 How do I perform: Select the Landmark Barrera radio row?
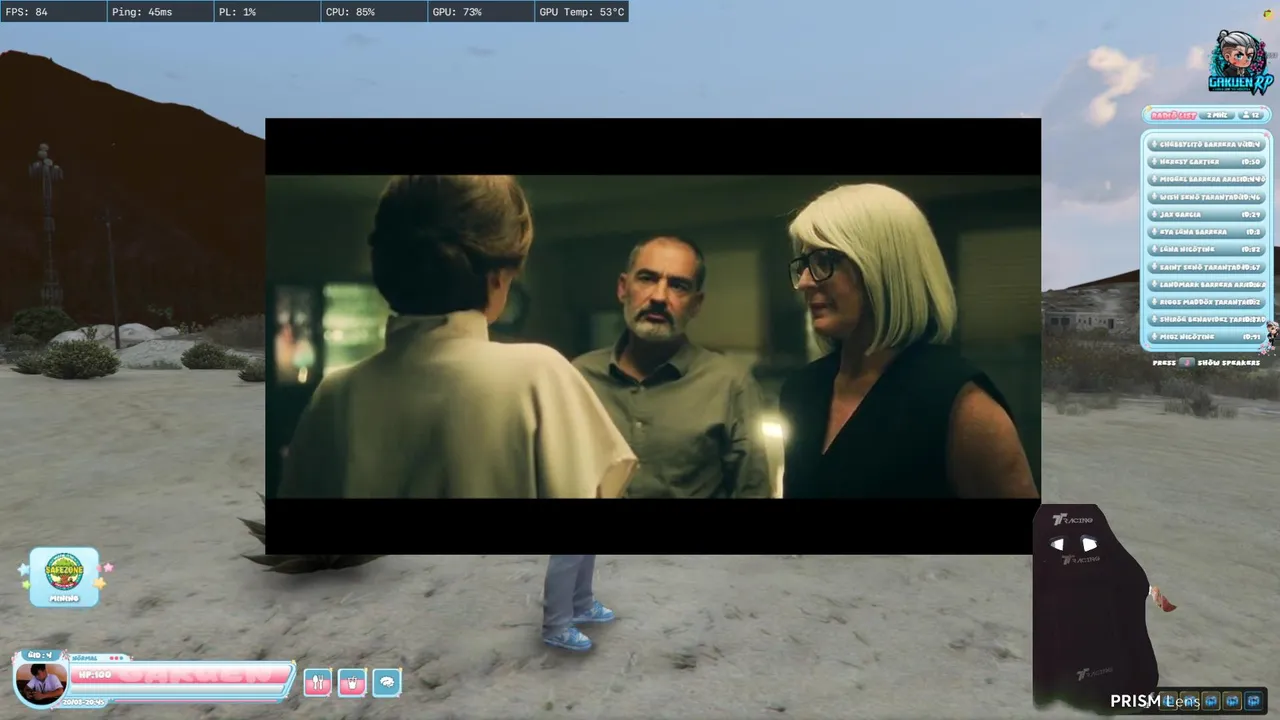[x=1206, y=284]
